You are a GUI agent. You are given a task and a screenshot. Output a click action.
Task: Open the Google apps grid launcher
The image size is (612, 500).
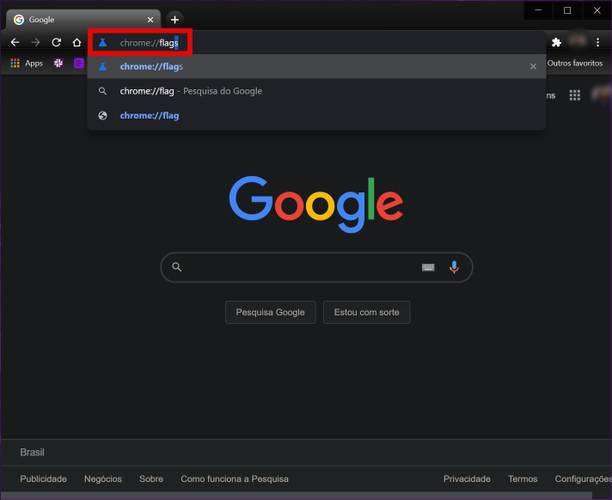(x=575, y=95)
